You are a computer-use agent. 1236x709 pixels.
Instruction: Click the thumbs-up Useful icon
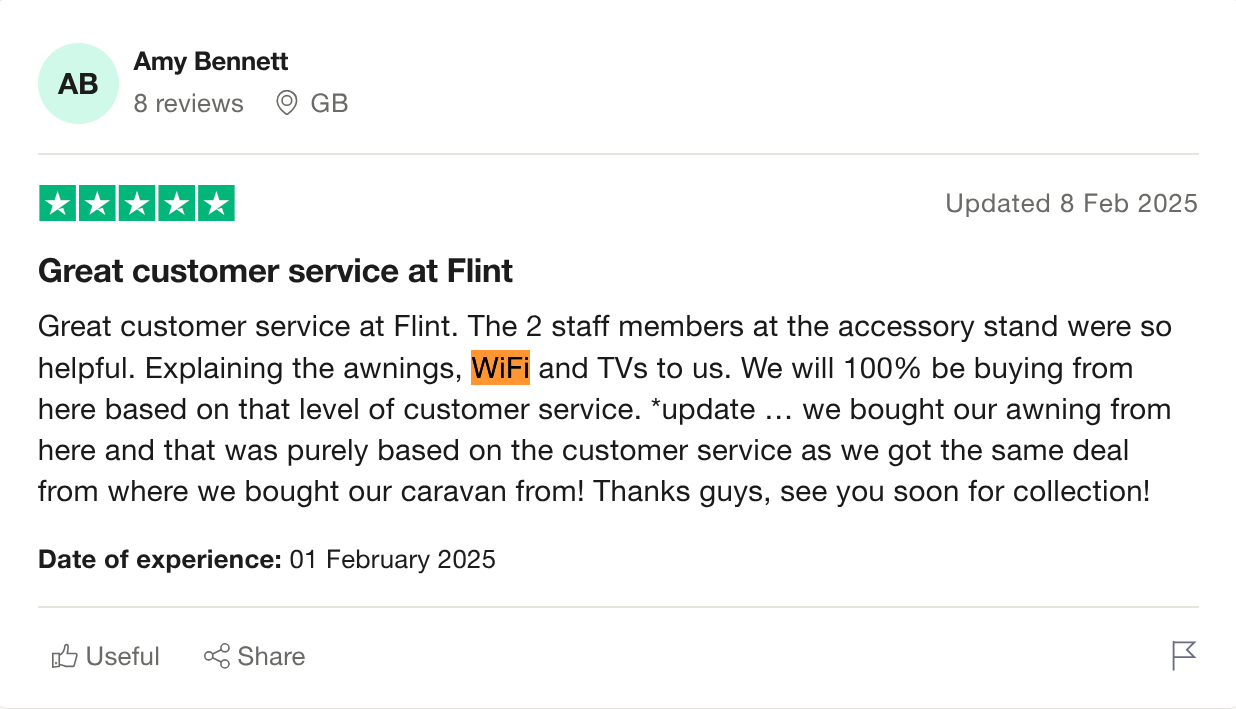pyautogui.click(x=65, y=656)
